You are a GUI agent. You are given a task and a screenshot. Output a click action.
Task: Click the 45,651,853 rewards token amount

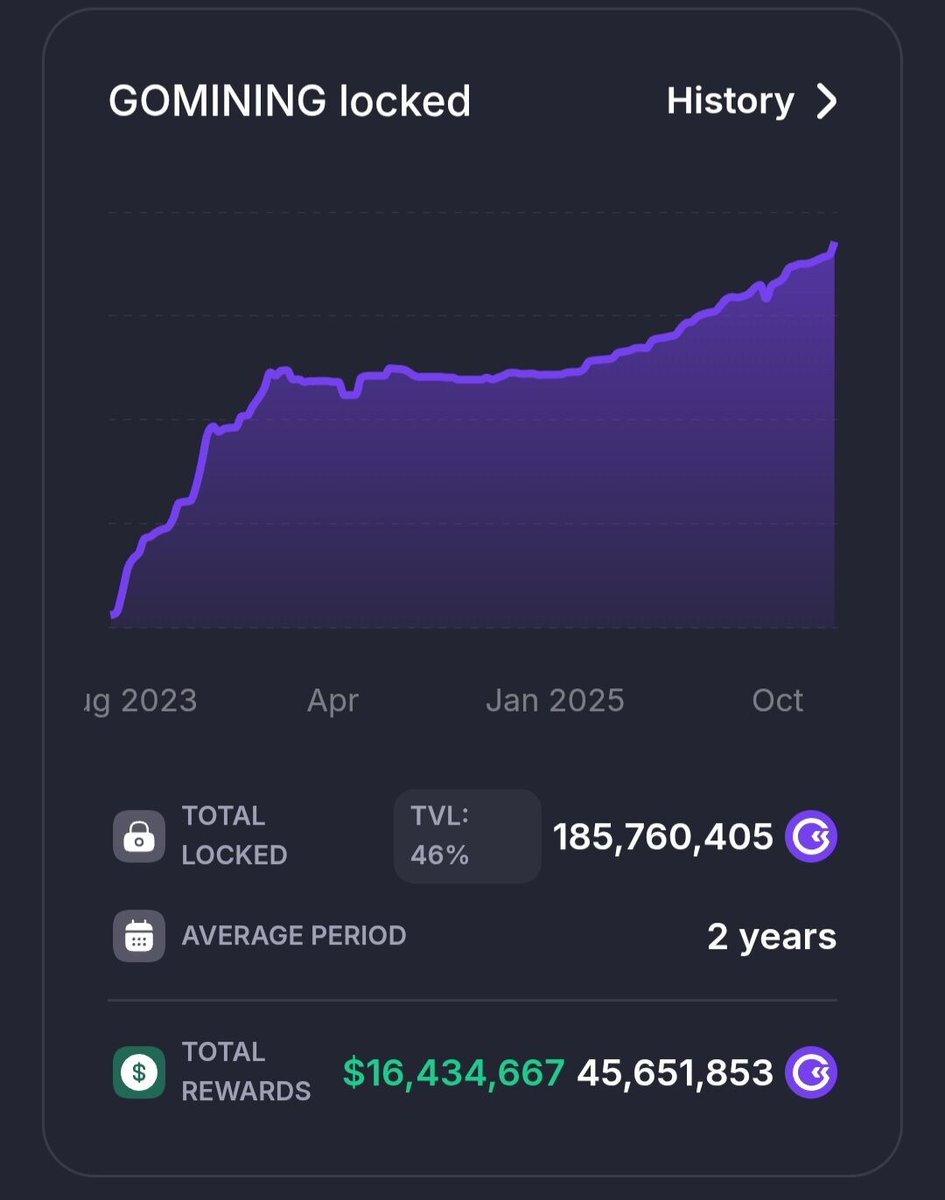(x=675, y=1073)
